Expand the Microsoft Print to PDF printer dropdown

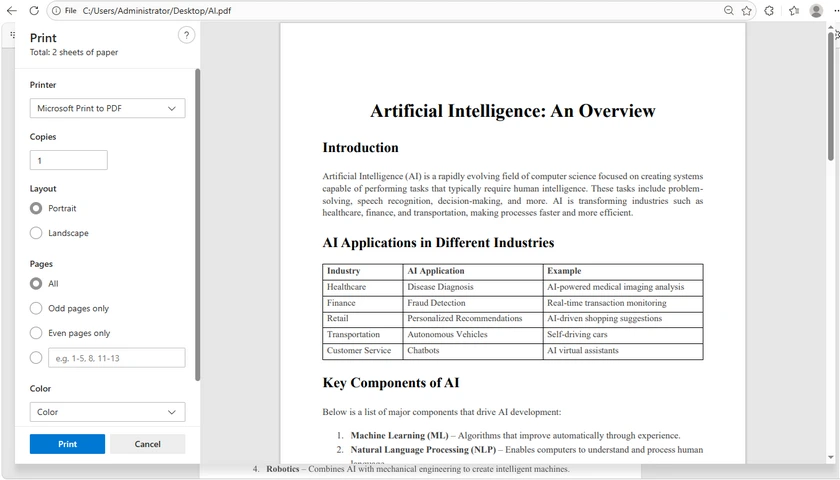107,108
